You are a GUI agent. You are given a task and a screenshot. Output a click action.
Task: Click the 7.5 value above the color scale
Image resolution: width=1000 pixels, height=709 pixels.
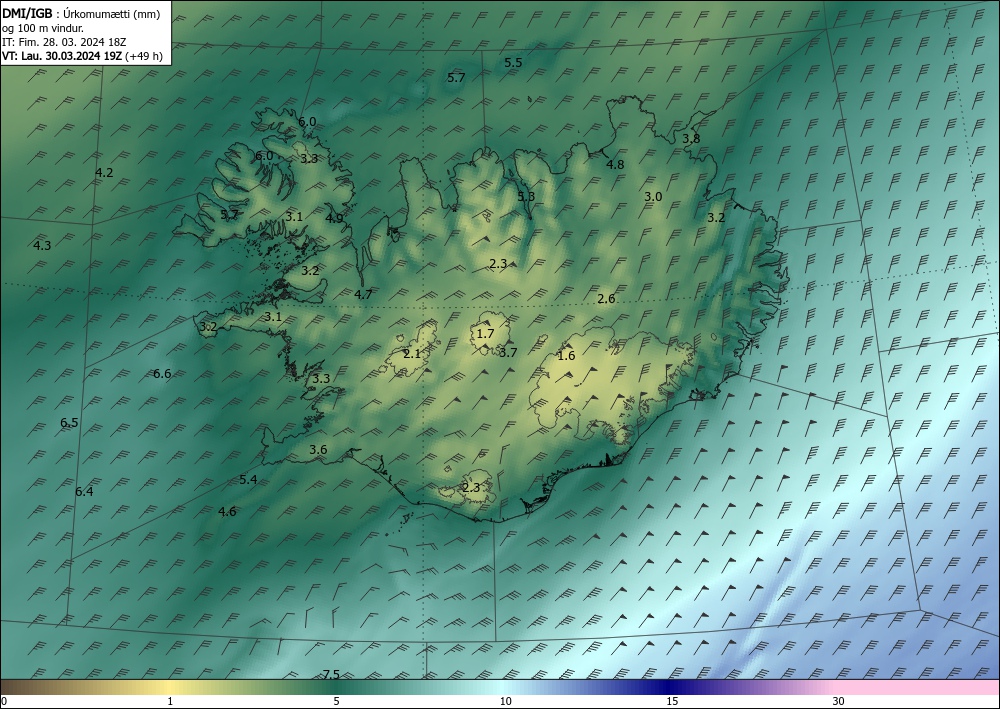(x=331, y=674)
